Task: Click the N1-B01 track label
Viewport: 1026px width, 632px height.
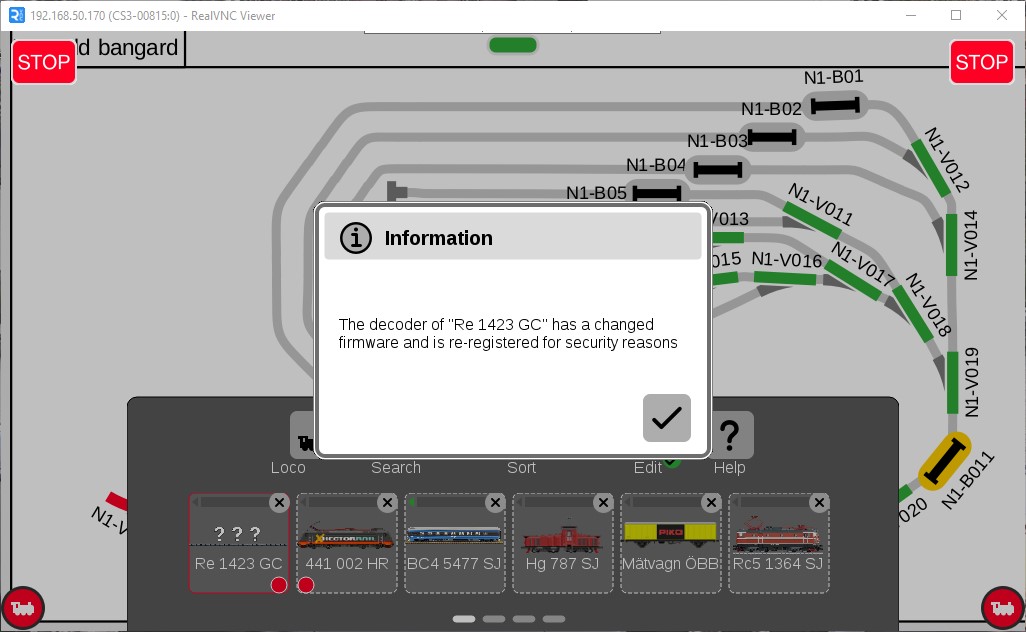Action: pos(833,77)
